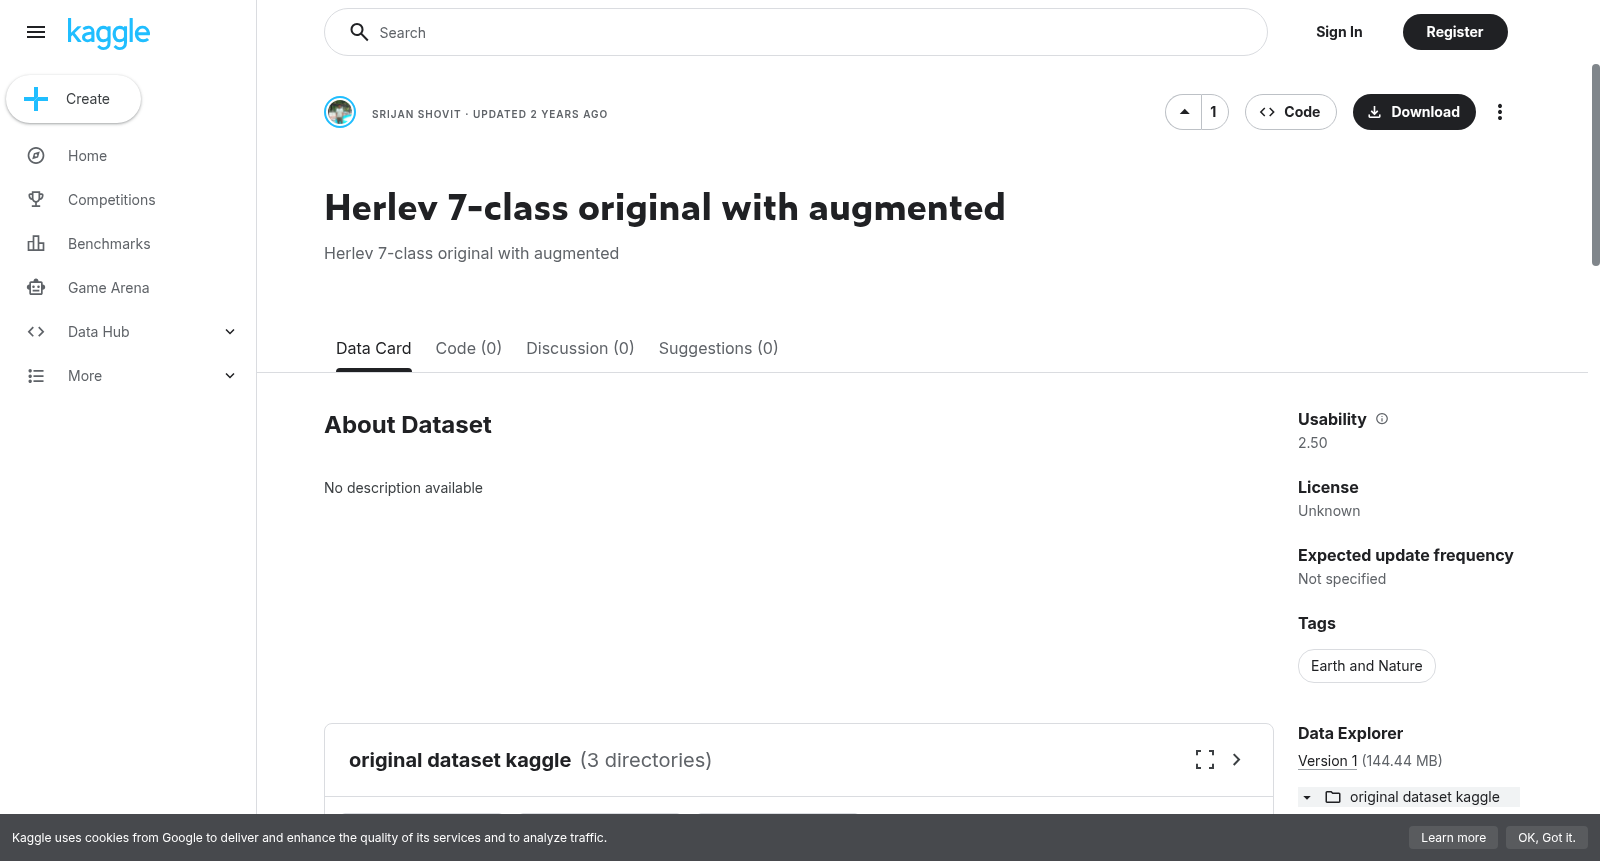Image resolution: width=1600 pixels, height=861 pixels.
Task: Open the hamburger navigation menu
Action: pyautogui.click(x=36, y=32)
